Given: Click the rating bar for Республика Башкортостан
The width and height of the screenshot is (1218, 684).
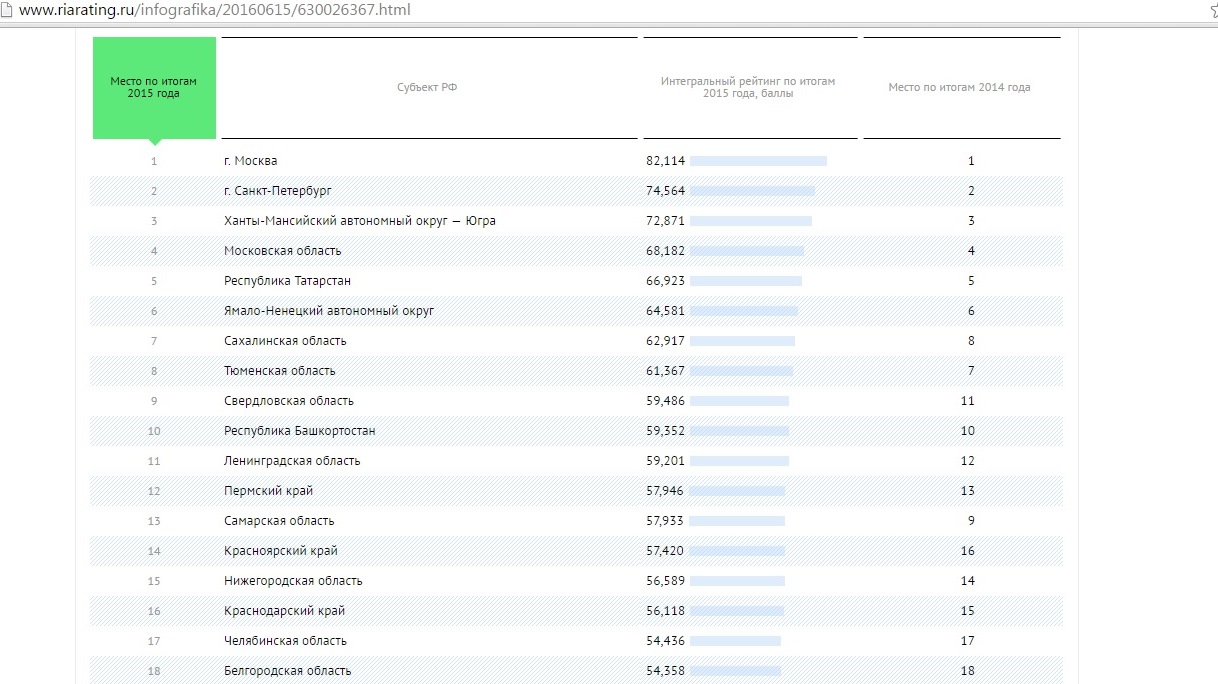Looking at the screenshot, I should pos(739,431).
